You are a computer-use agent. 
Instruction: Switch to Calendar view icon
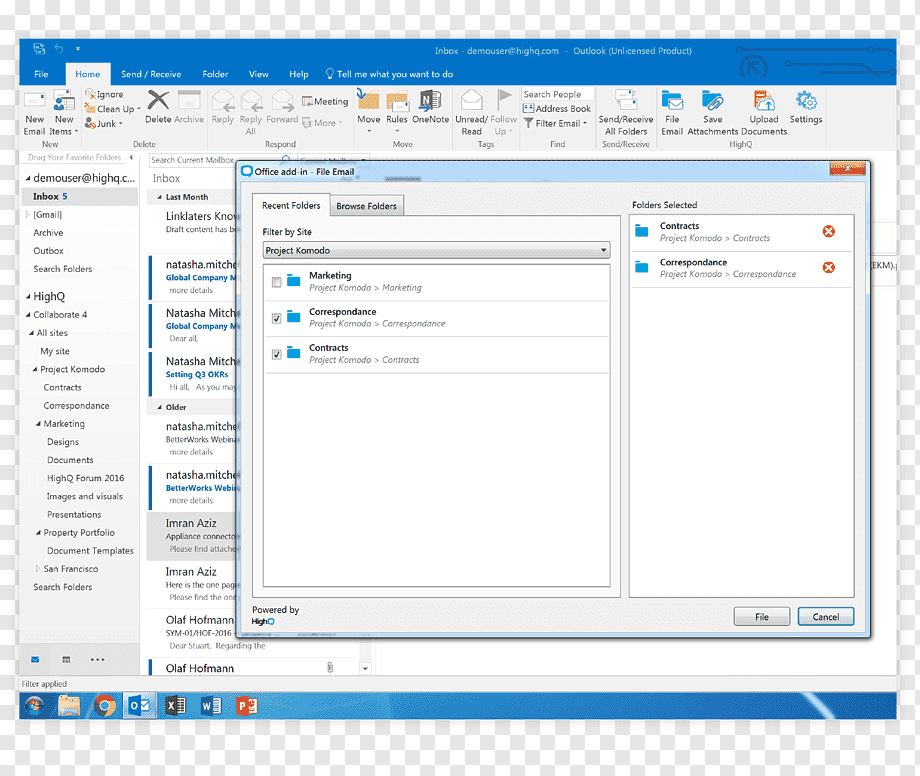(x=66, y=660)
